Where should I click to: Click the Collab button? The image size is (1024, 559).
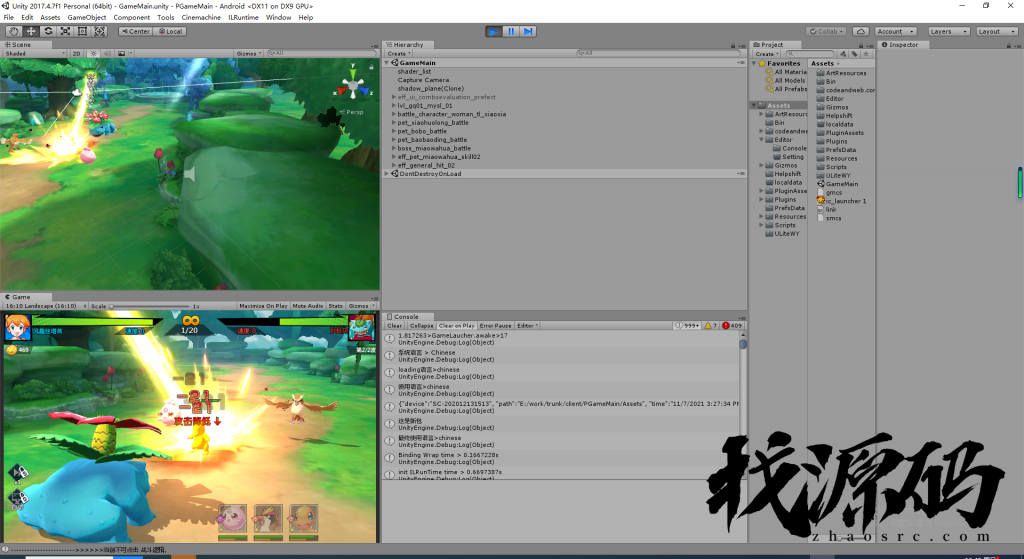coord(826,31)
